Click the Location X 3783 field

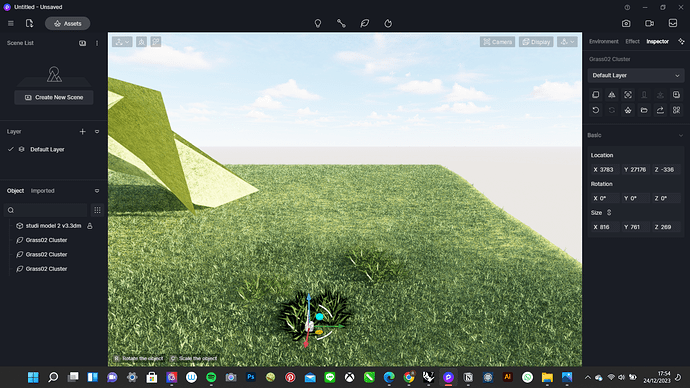click(604, 169)
